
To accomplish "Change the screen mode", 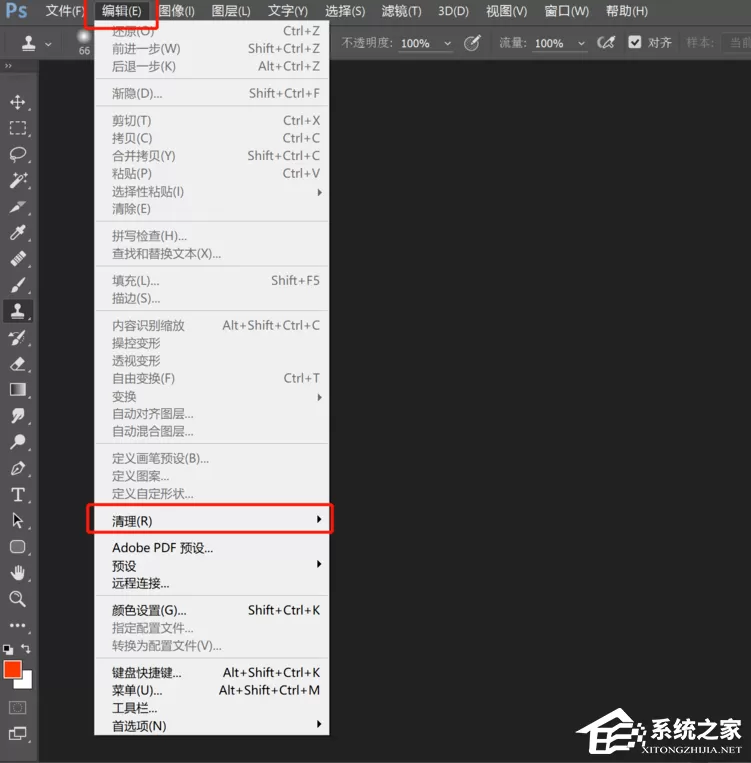I will click(18, 733).
